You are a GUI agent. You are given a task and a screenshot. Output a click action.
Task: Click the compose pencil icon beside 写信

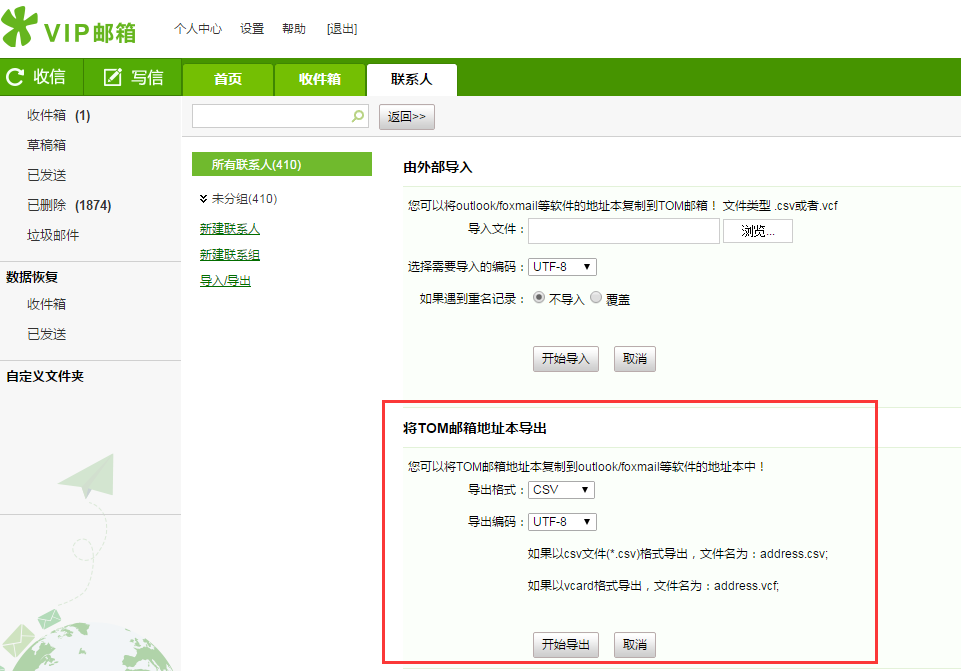[x=113, y=77]
